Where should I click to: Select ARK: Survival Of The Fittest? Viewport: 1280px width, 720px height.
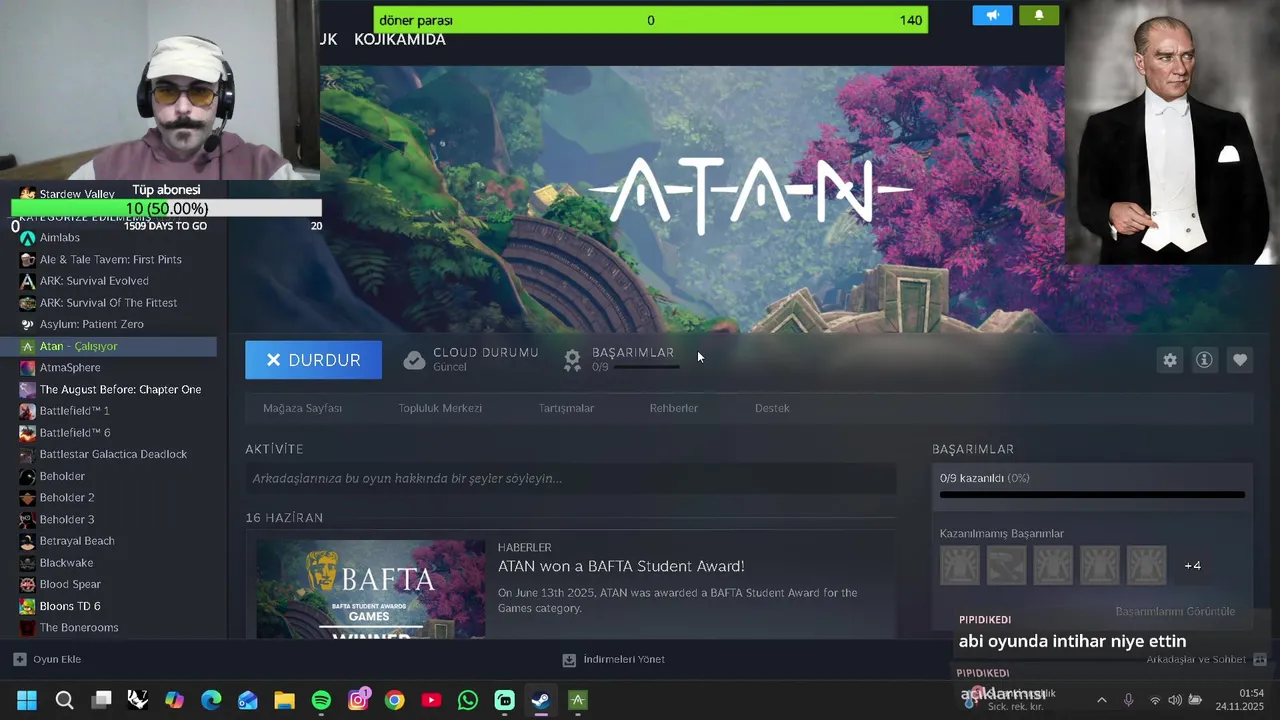(108, 303)
